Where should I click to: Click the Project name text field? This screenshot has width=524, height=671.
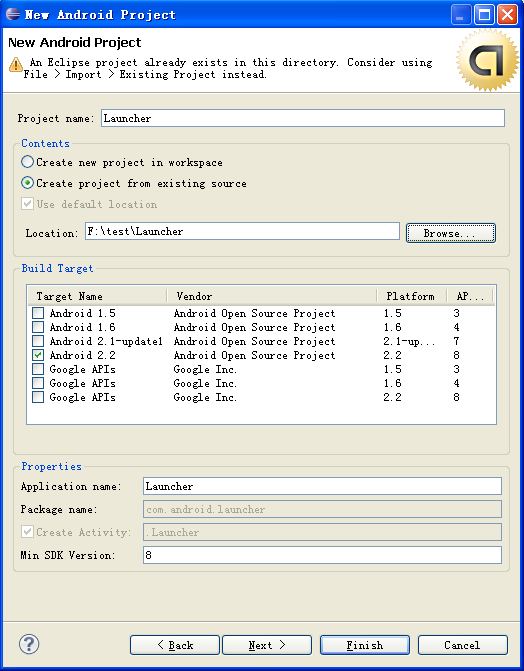click(303, 118)
